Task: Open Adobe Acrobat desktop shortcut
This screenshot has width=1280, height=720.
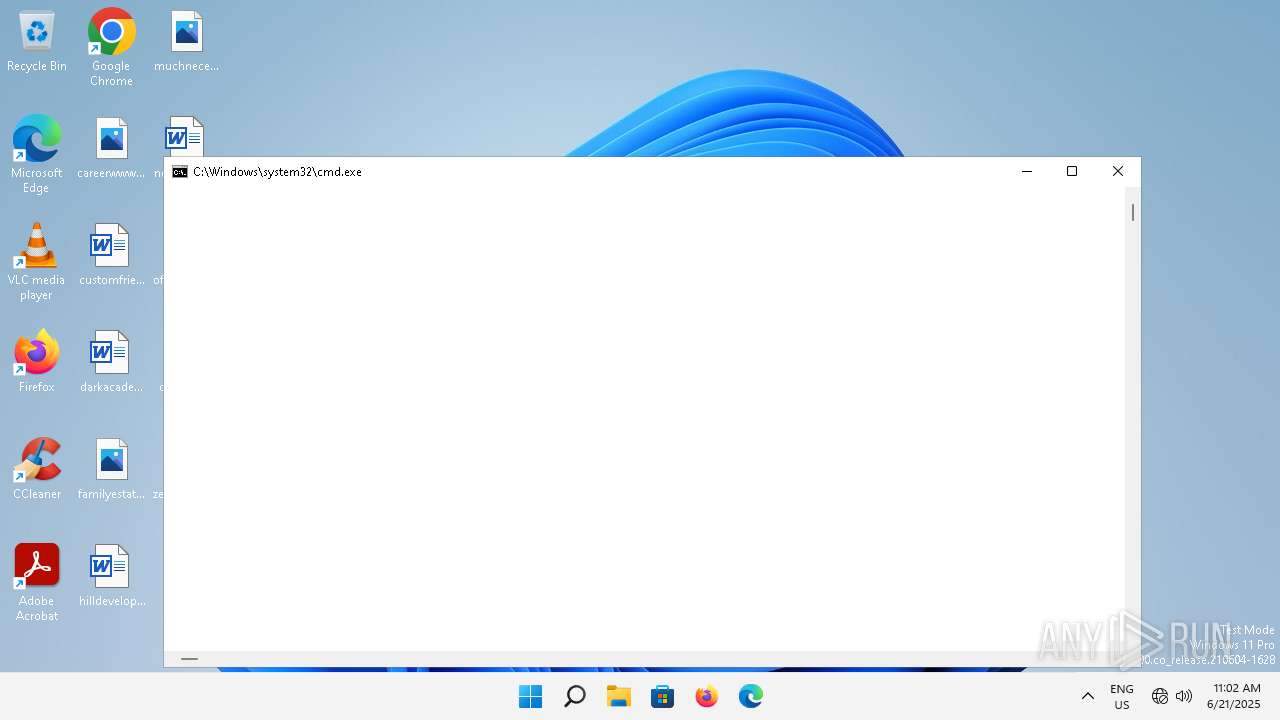Action: [x=36, y=583]
